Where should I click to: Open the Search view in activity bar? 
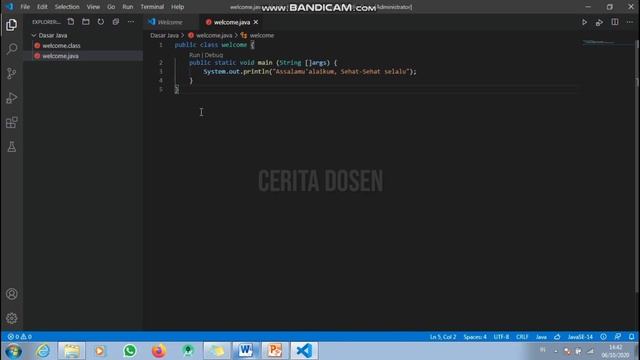pyautogui.click(x=11, y=49)
